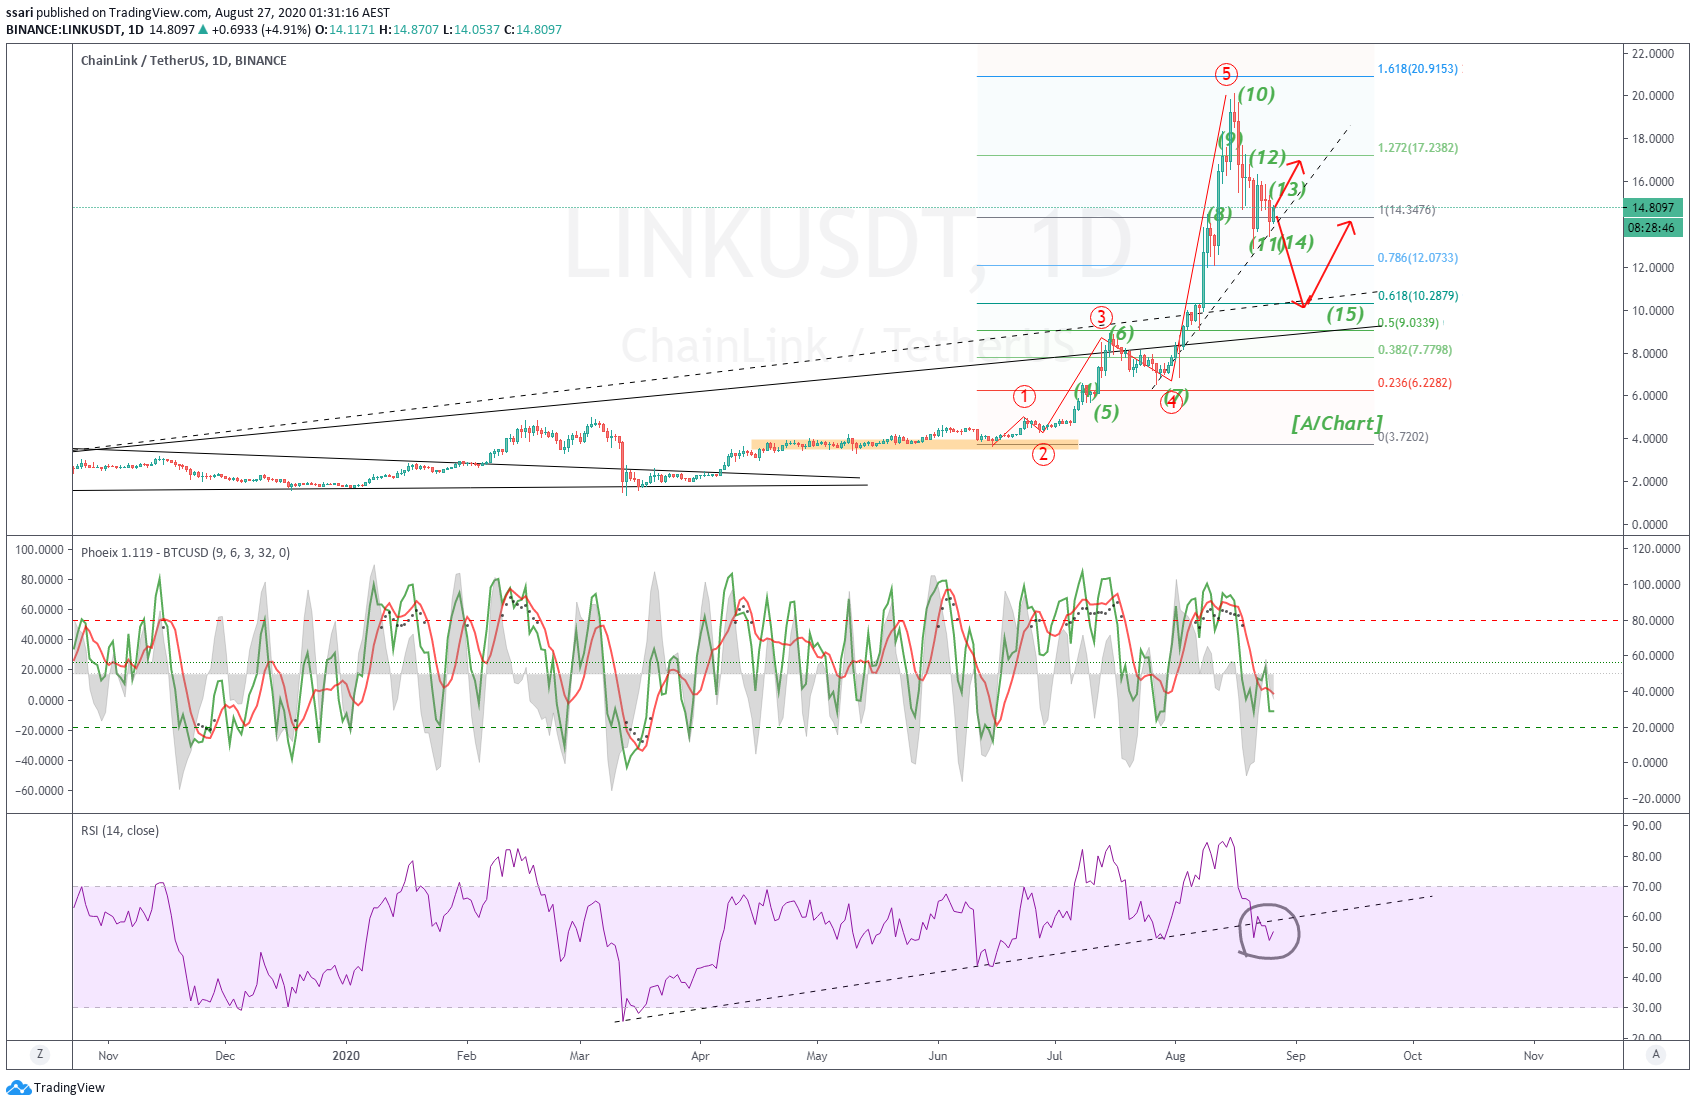Click the red circled wave 5 label
Screen dimensions: 1696x1106
click(x=1226, y=74)
